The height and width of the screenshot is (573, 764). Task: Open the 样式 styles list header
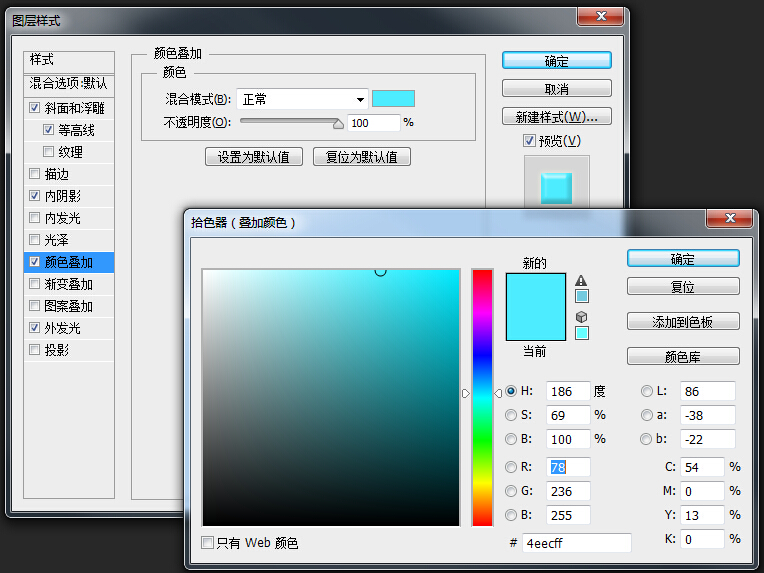click(x=68, y=60)
